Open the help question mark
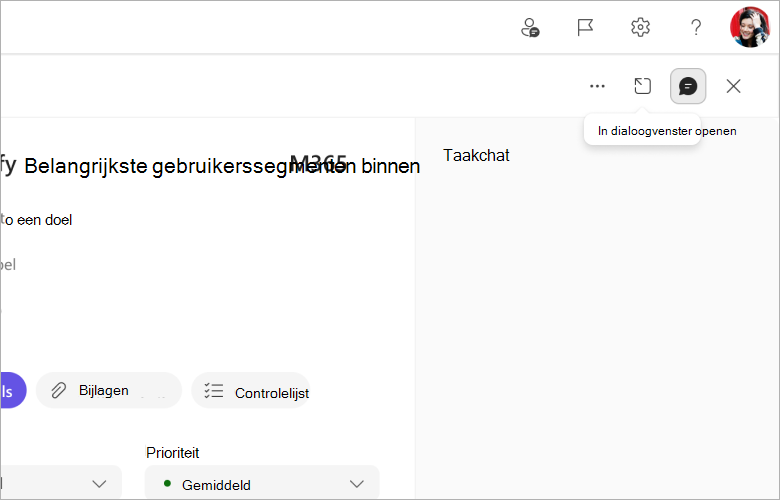 (x=696, y=27)
